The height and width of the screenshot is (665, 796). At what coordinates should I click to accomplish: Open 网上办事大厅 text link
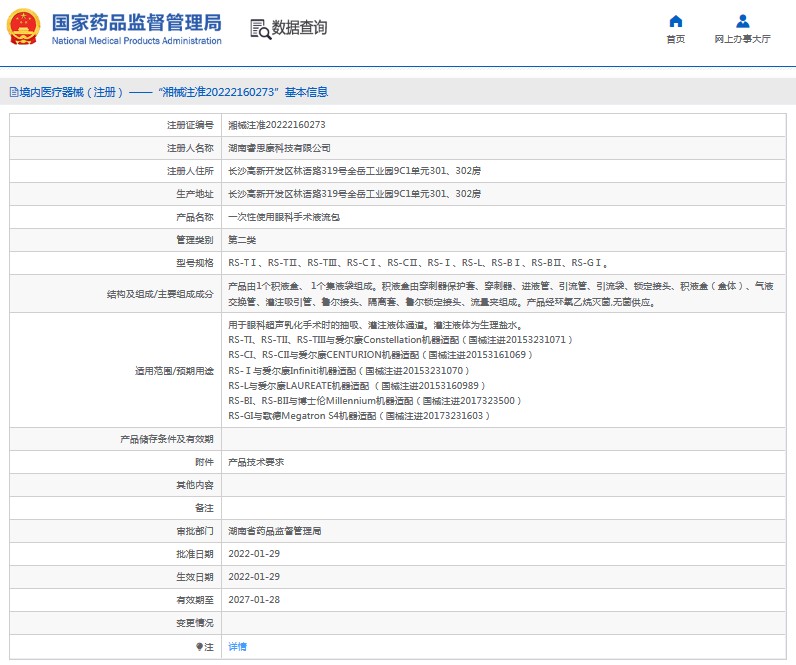[x=742, y=40]
